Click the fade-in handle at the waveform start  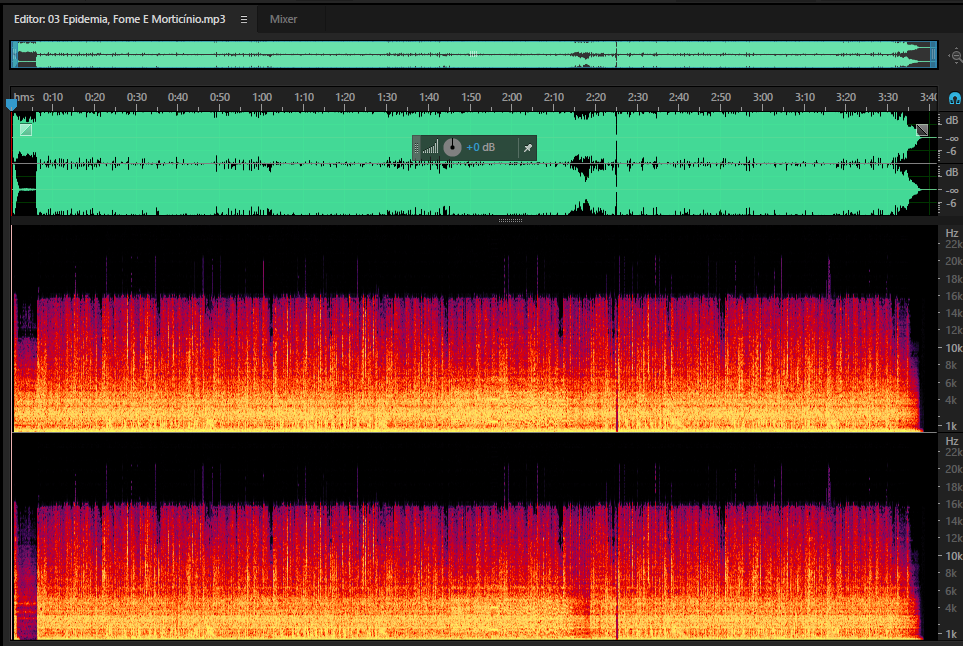pos(26,130)
